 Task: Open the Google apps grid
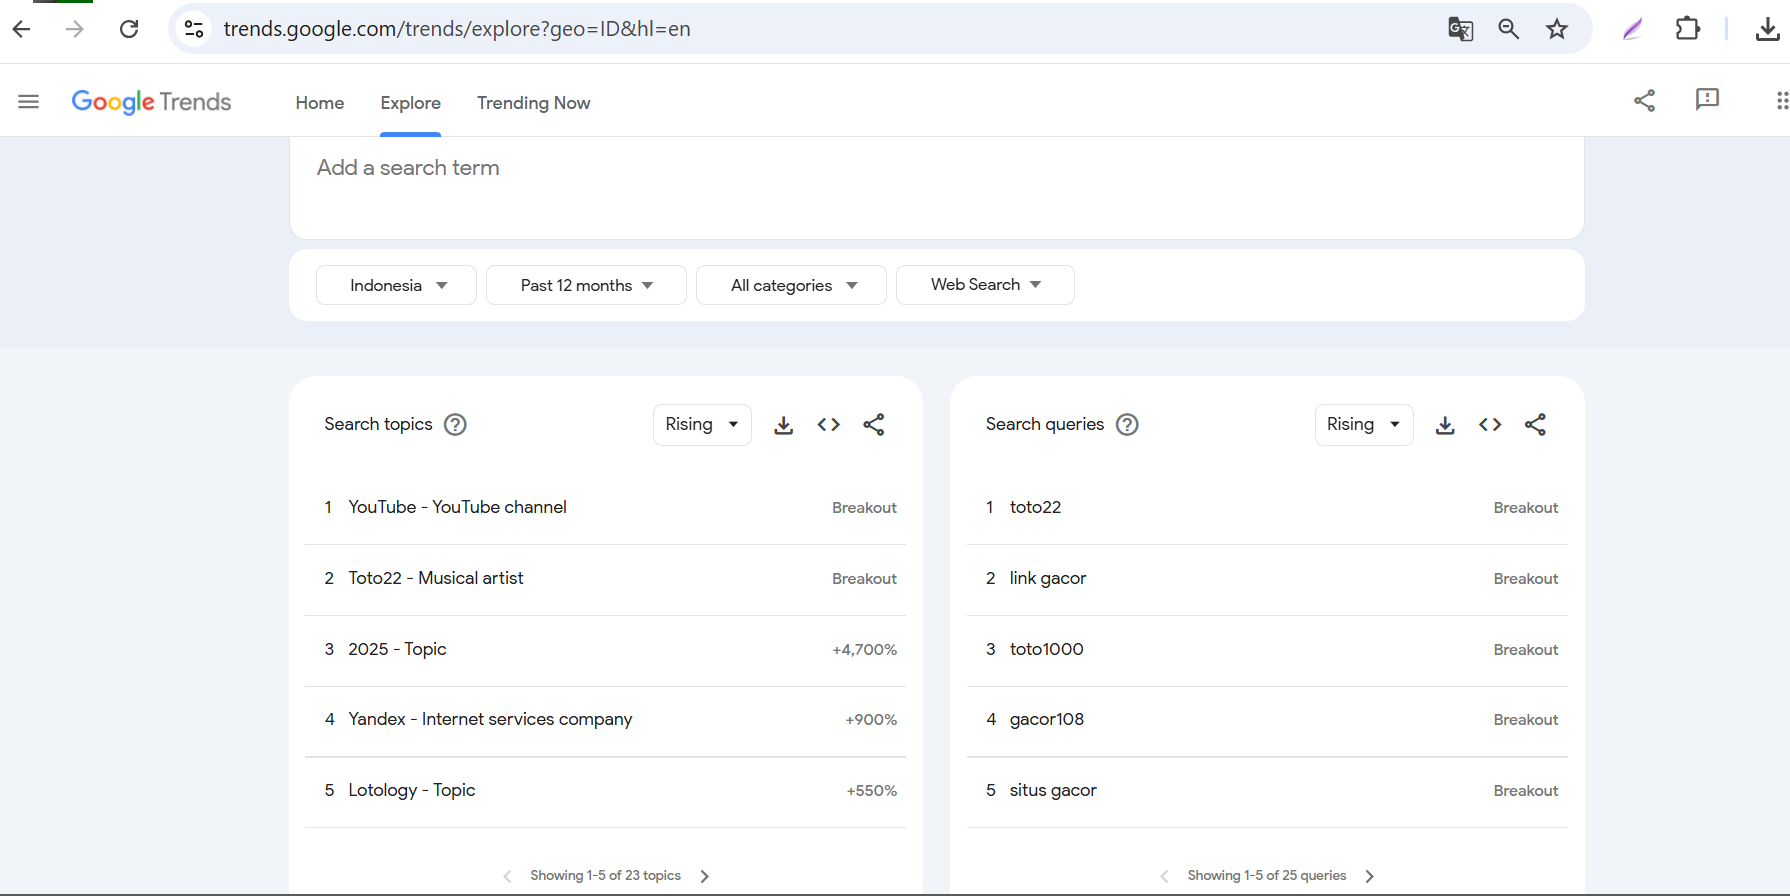pyautogui.click(x=1781, y=100)
